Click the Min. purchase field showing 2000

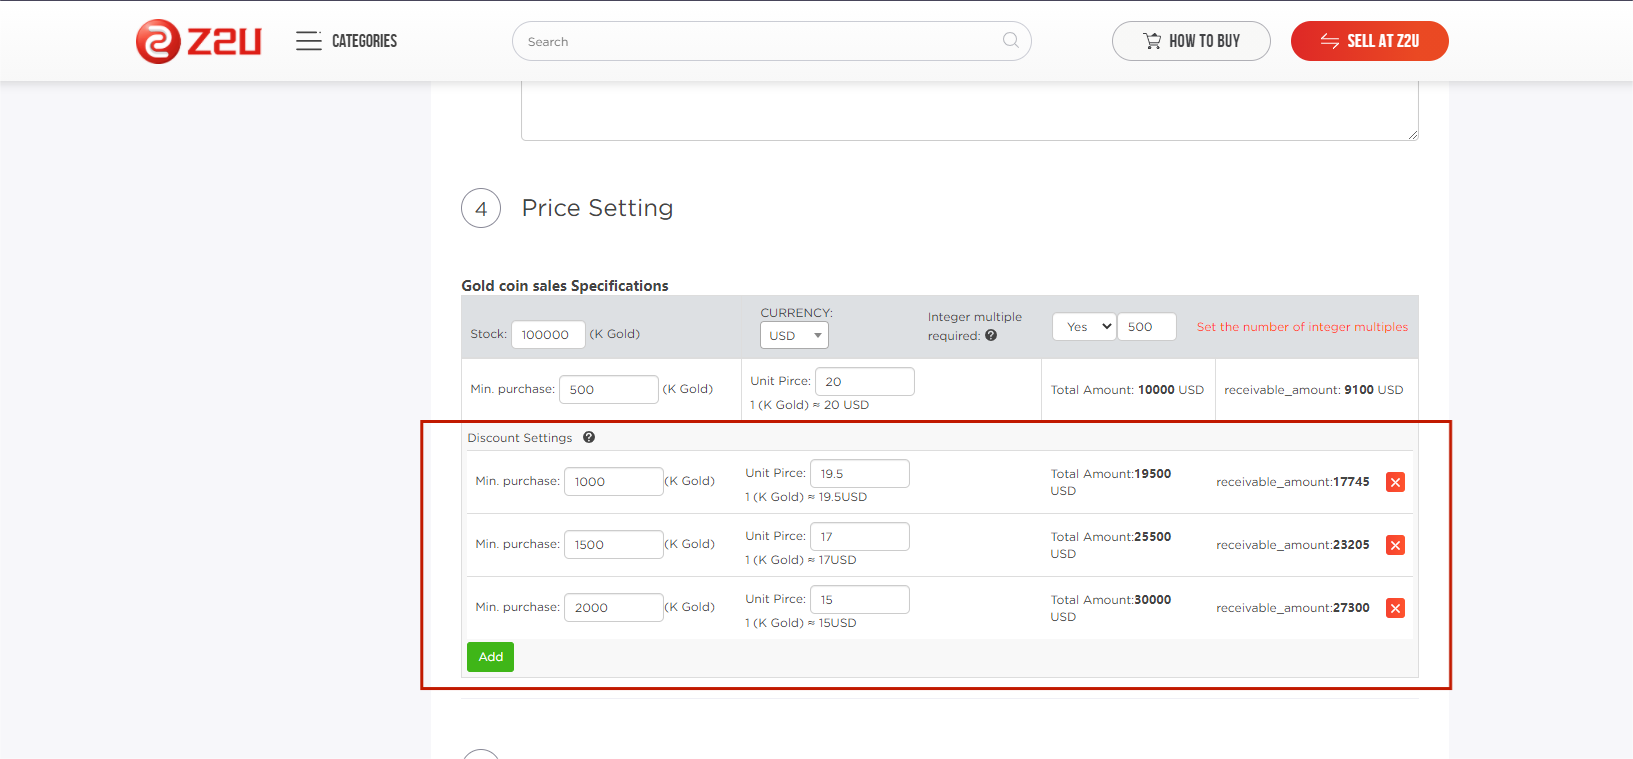coord(613,608)
